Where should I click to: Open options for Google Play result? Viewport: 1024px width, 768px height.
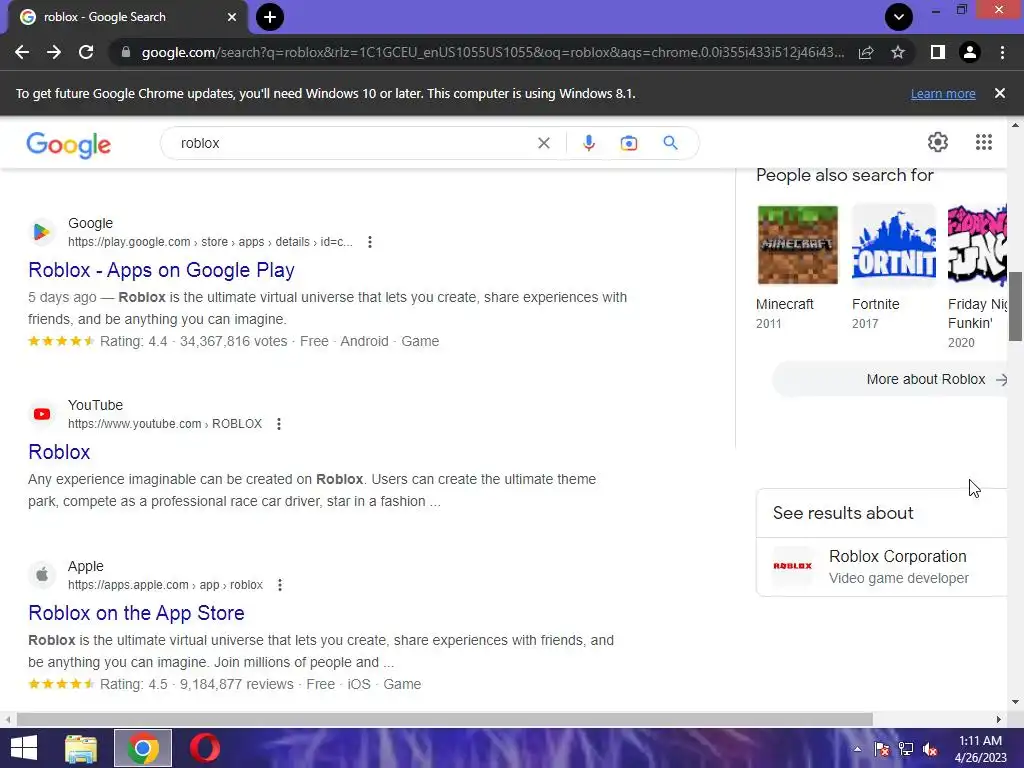pyautogui.click(x=370, y=242)
